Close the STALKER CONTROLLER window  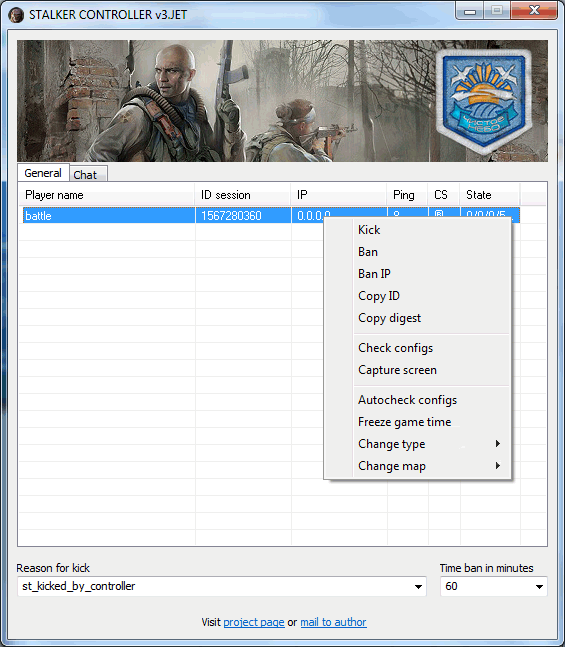click(534, 11)
